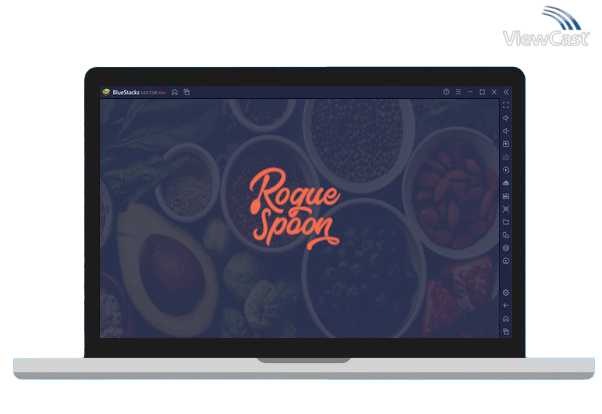Collapse the side toolbar with double chevron
The width and height of the screenshot is (602, 414).
pos(506,92)
